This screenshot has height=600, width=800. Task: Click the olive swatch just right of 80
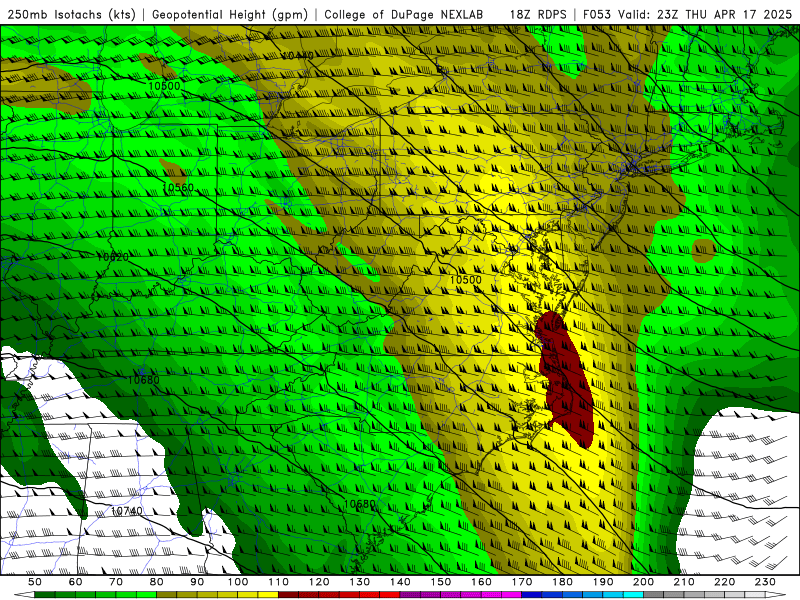[x=167, y=595]
